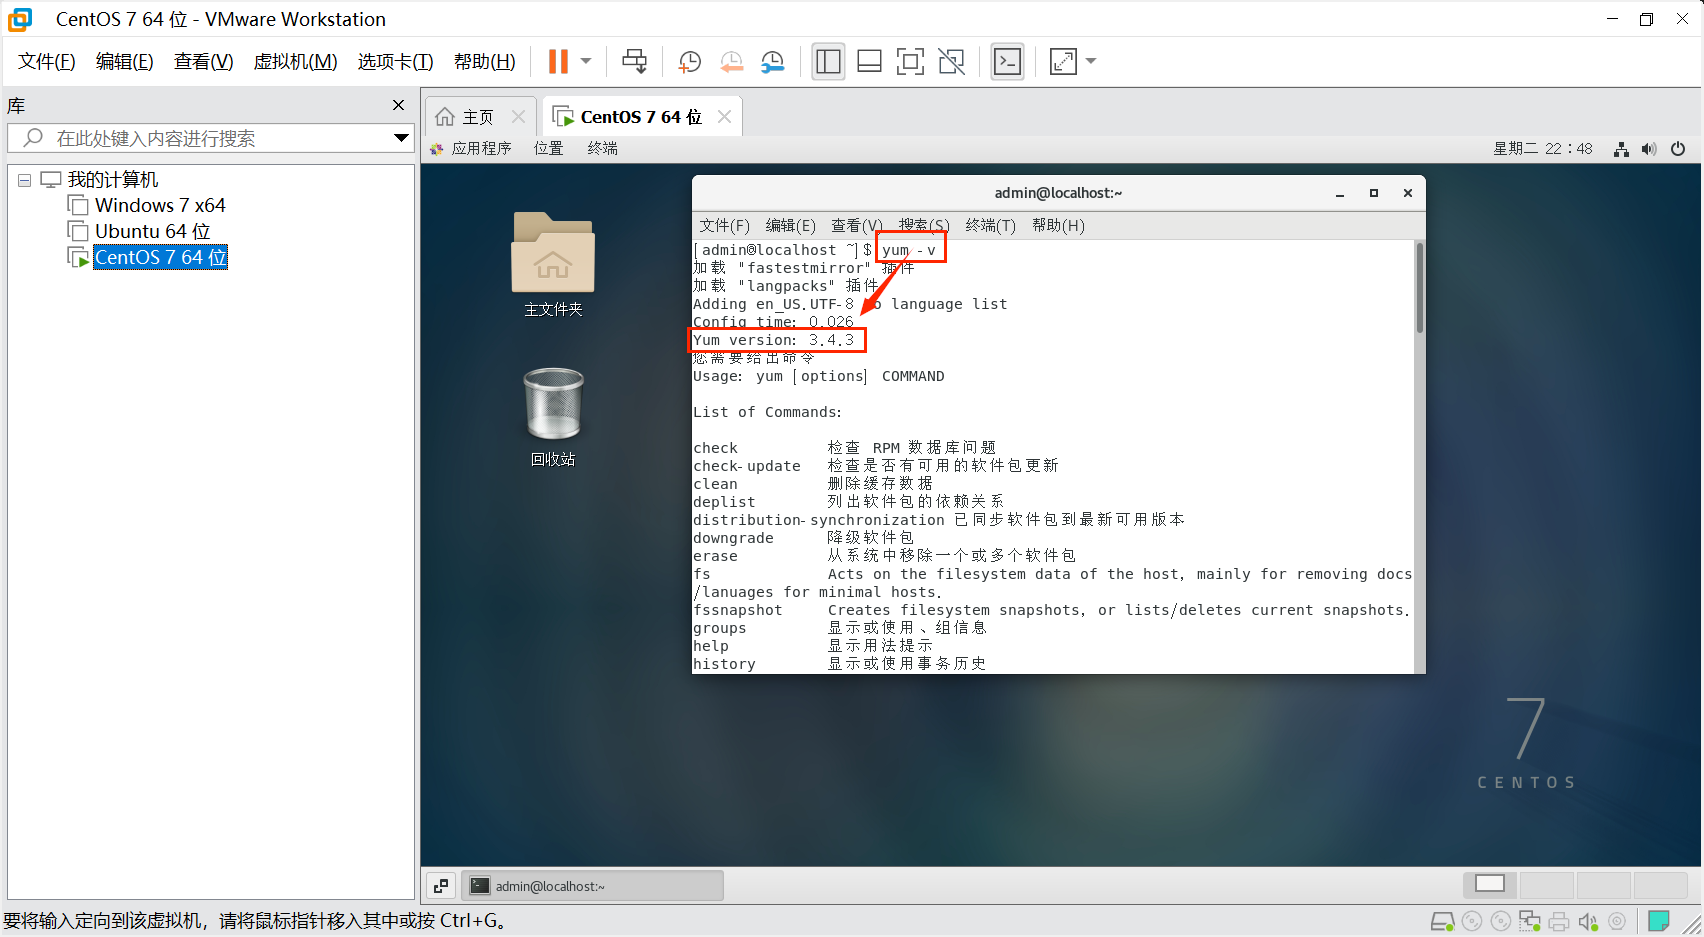Click the sound card status icon
1704x937 pixels.
pos(1588,921)
